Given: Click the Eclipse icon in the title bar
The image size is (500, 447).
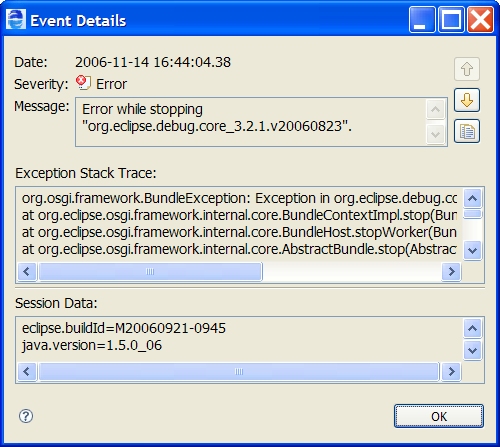Looking at the screenshot, I should (x=16, y=19).
